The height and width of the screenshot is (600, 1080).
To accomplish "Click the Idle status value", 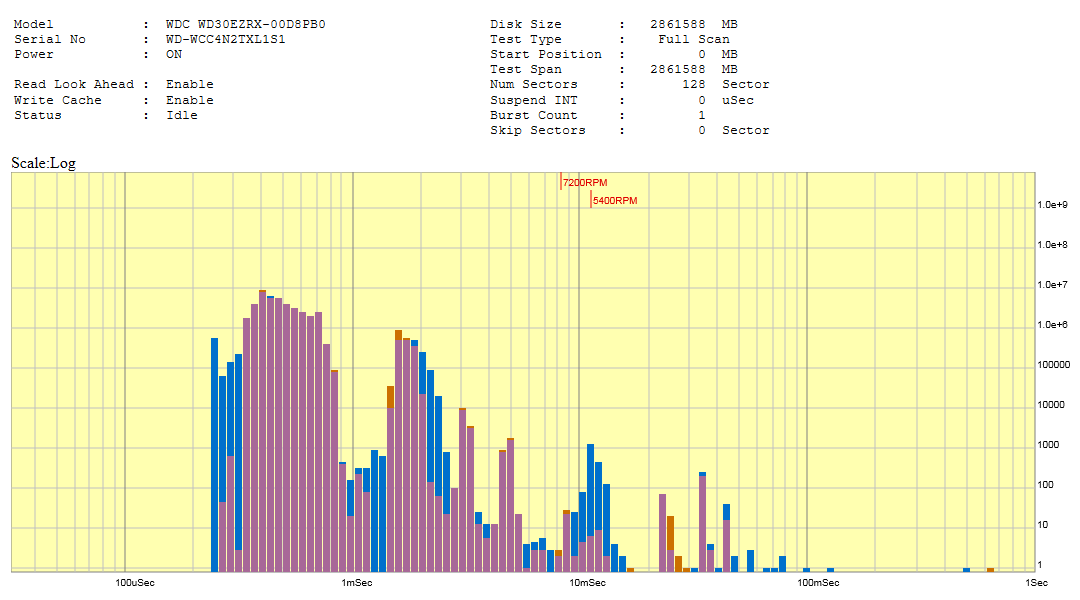I will pyautogui.click(x=182, y=115).
